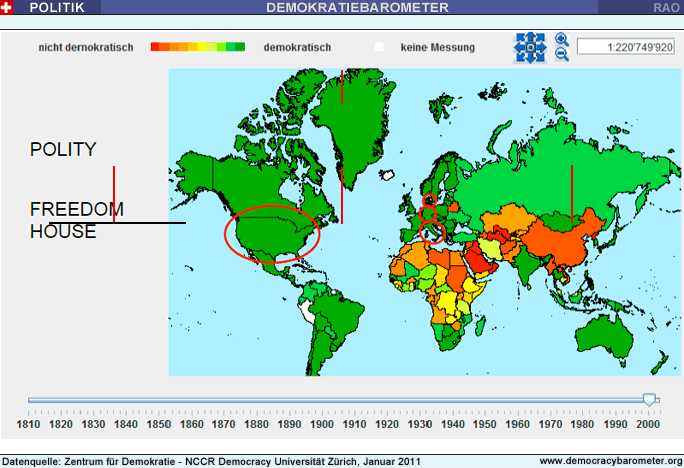Screen dimensions: 684x468
Task: Click the full map extent arrows icon
Action: 529,47
